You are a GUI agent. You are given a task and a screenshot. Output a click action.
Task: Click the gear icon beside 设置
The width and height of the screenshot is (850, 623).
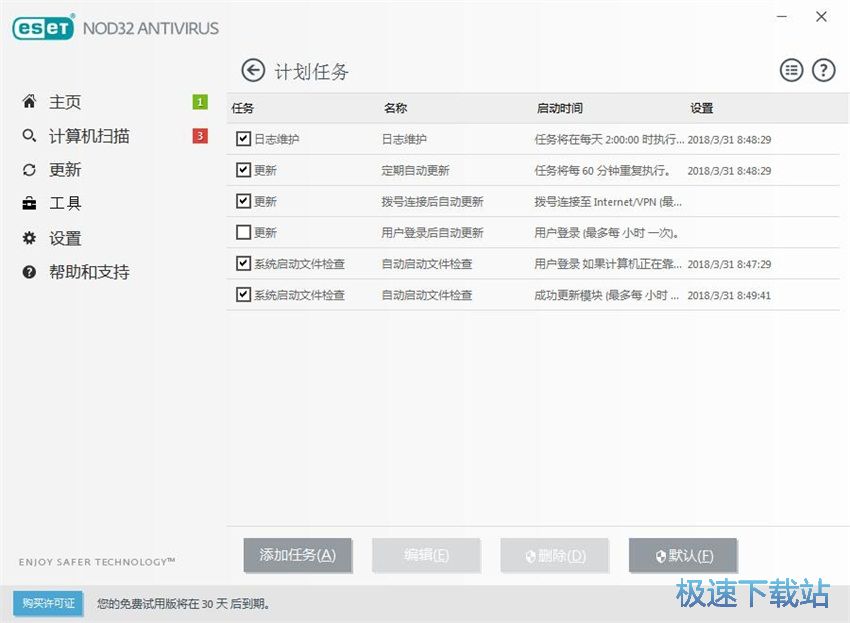coord(29,238)
